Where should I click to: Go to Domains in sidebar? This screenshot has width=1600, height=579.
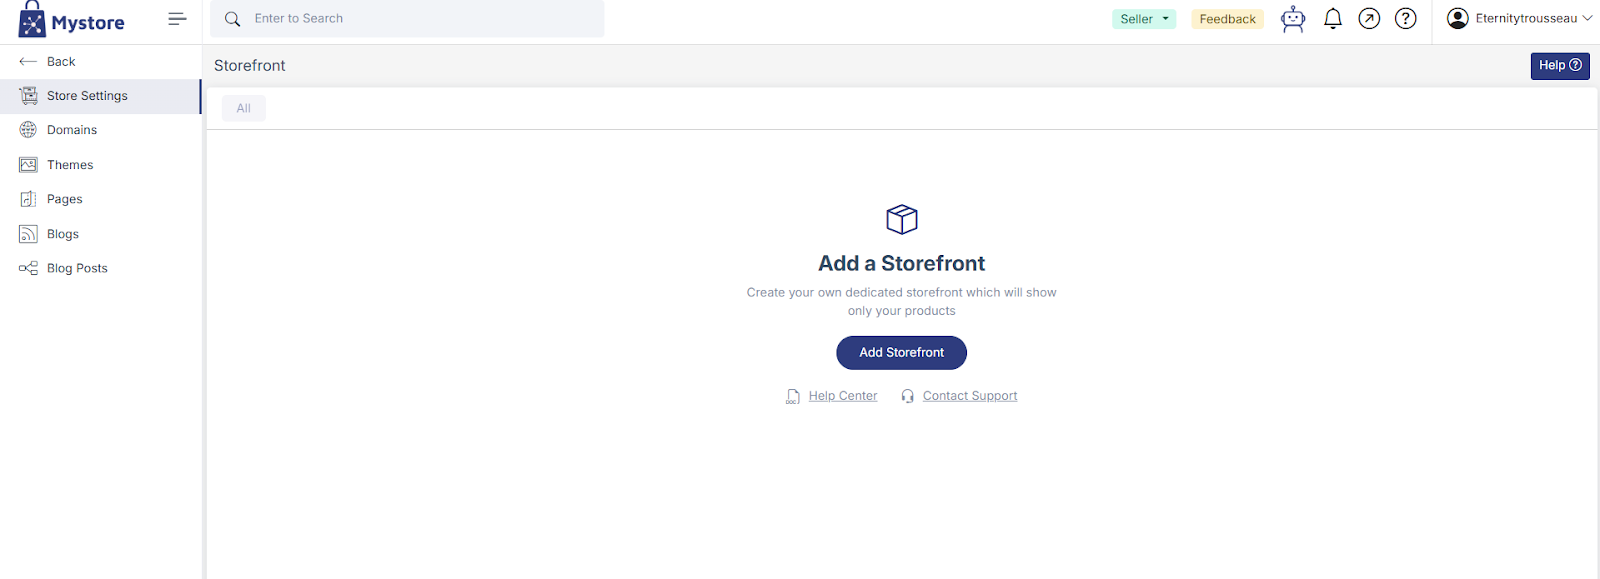(72, 130)
